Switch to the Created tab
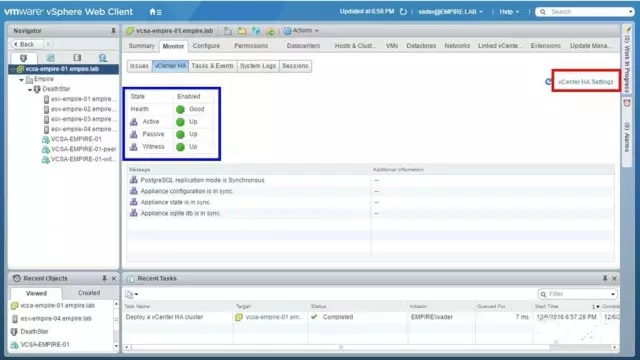640x360 pixels. tap(89, 293)
